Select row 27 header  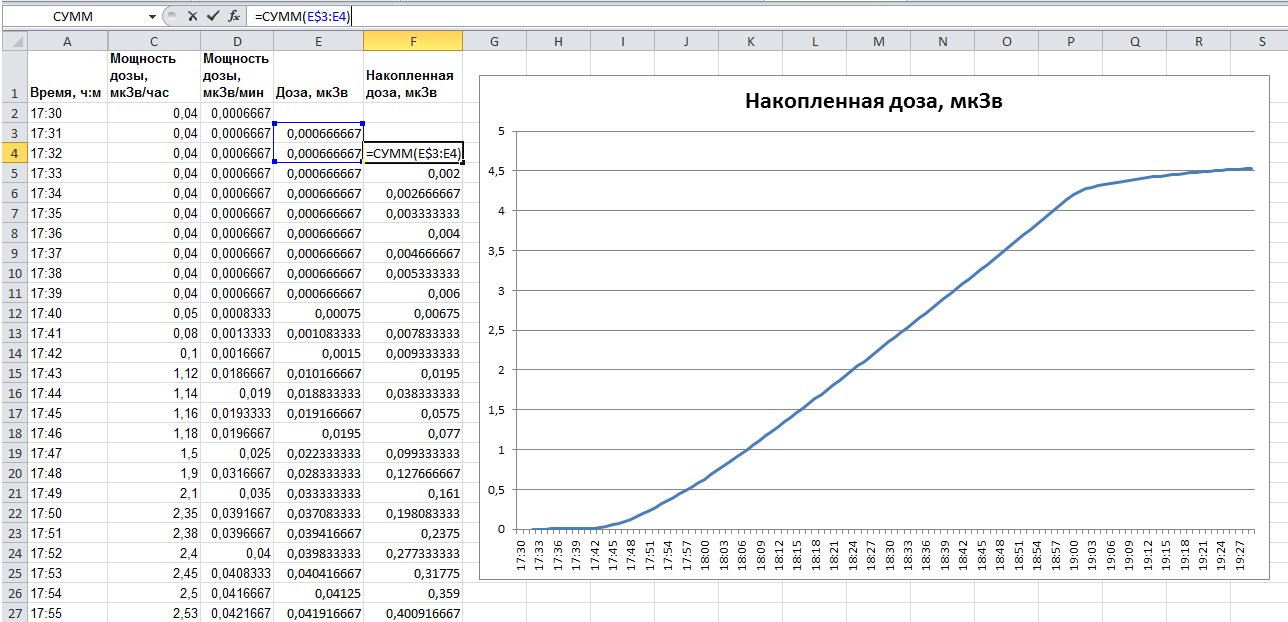point(13,612)
